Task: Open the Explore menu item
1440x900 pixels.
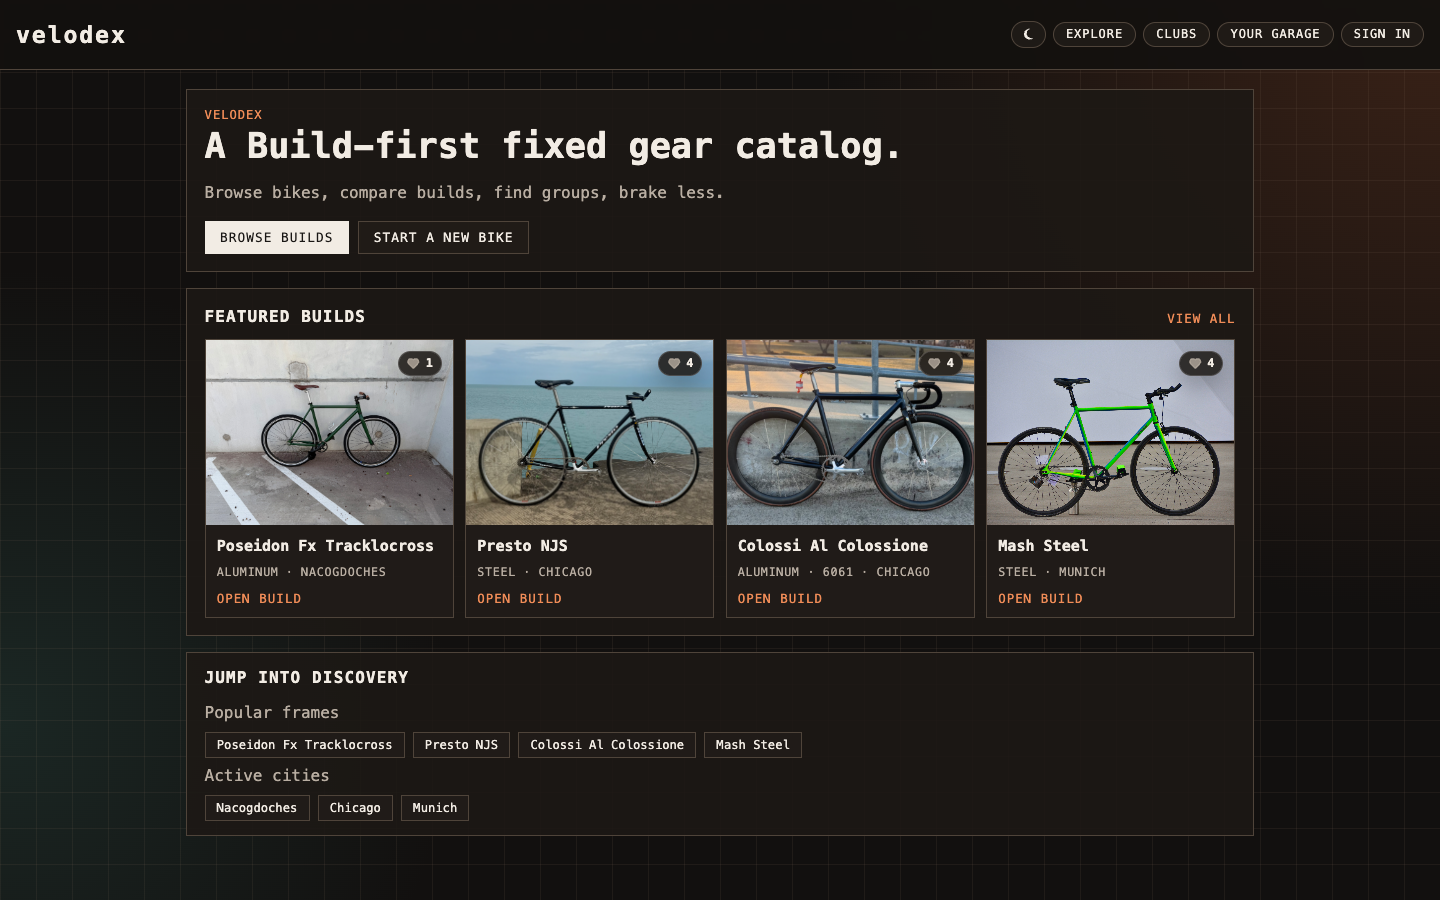Action: coord(1094,34)
